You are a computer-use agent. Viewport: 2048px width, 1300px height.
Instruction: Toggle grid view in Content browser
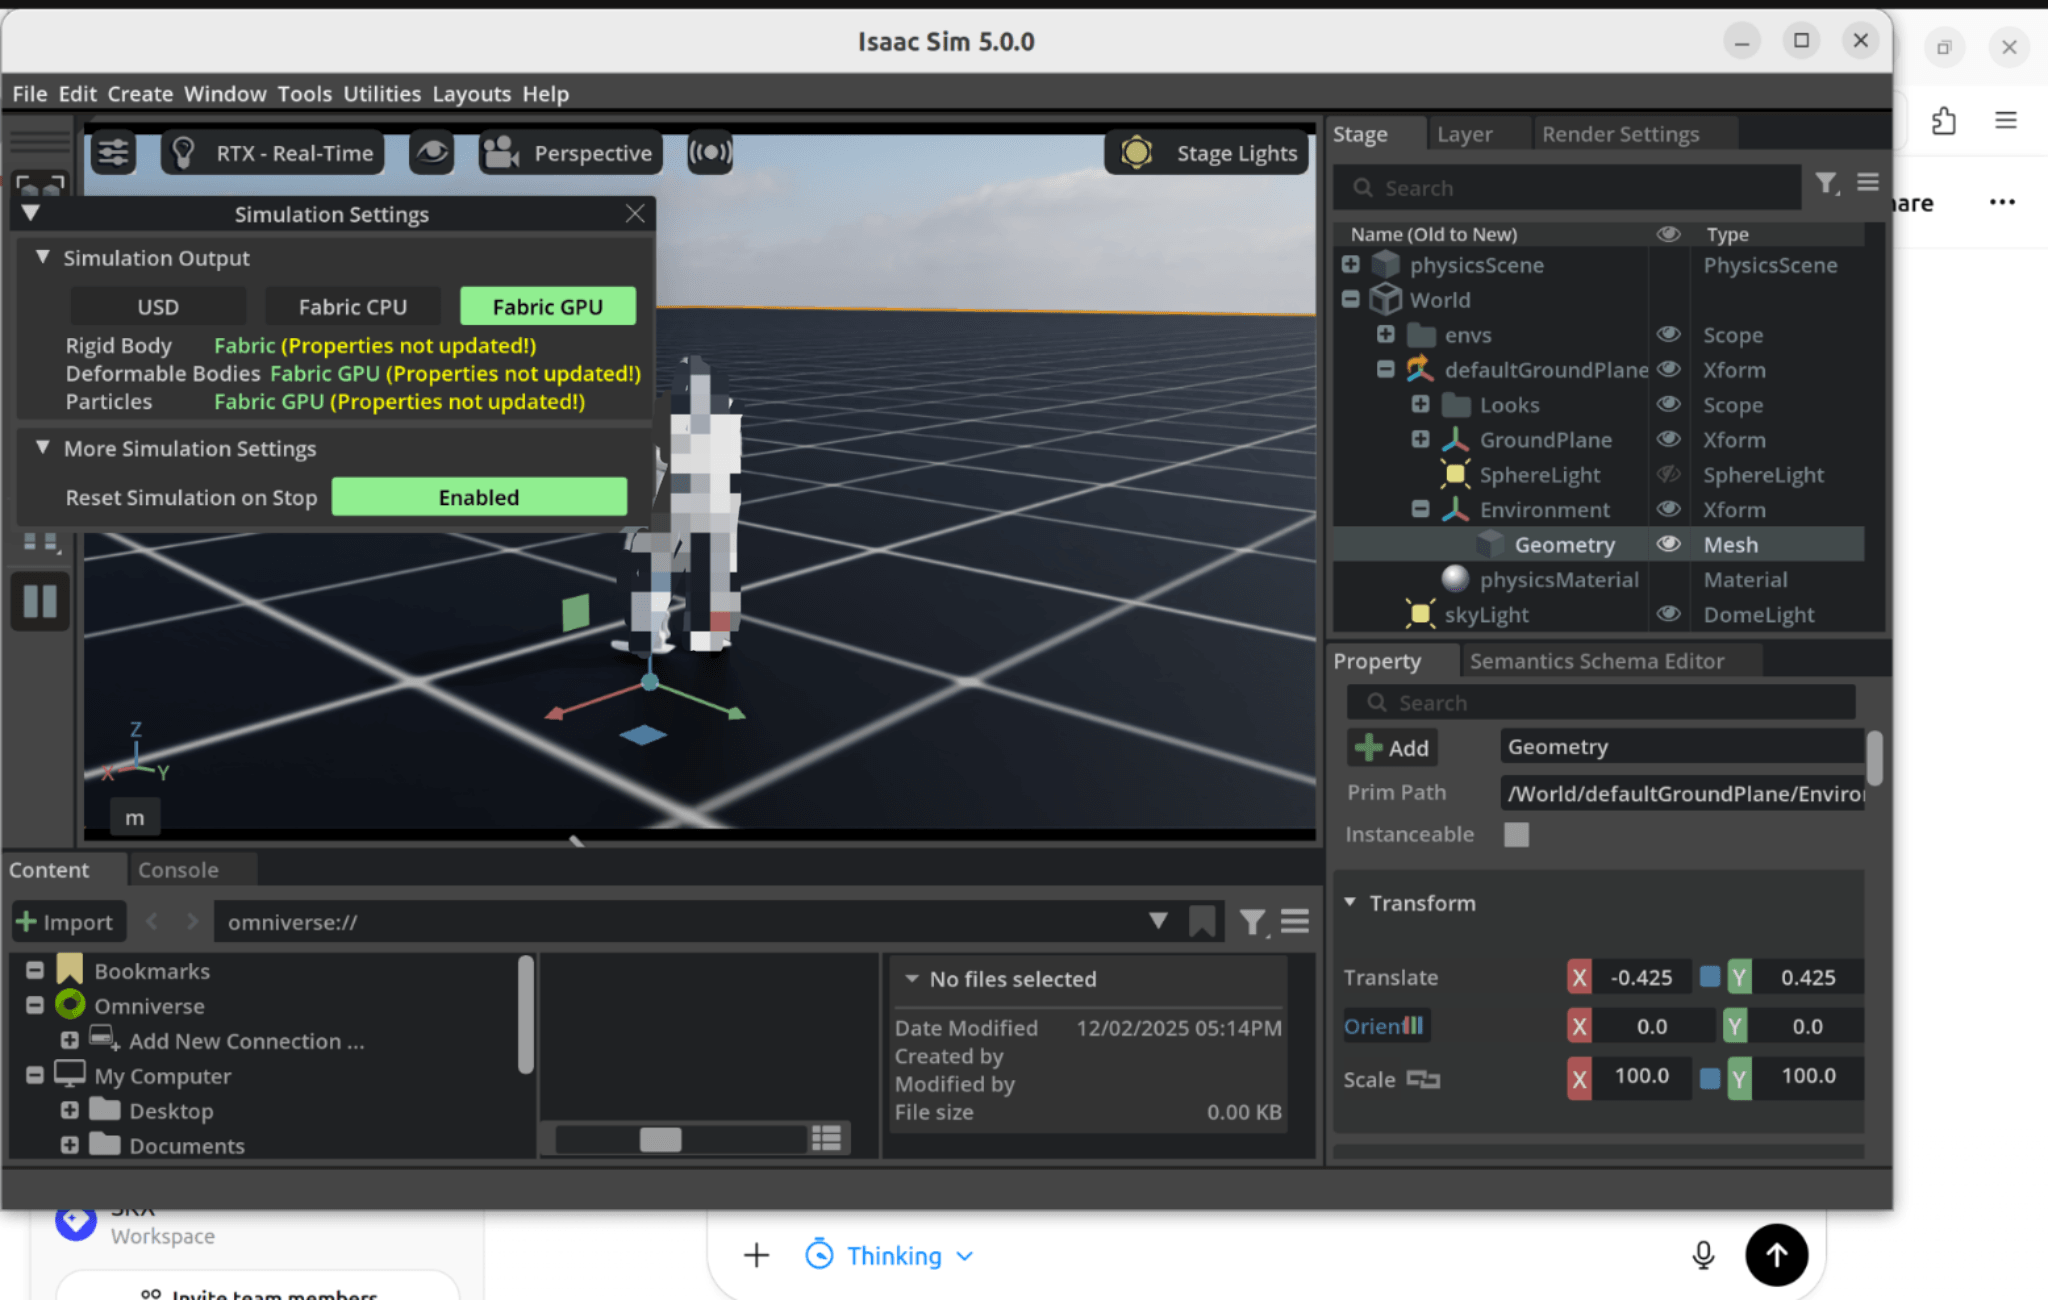(x=826, y=1138)
